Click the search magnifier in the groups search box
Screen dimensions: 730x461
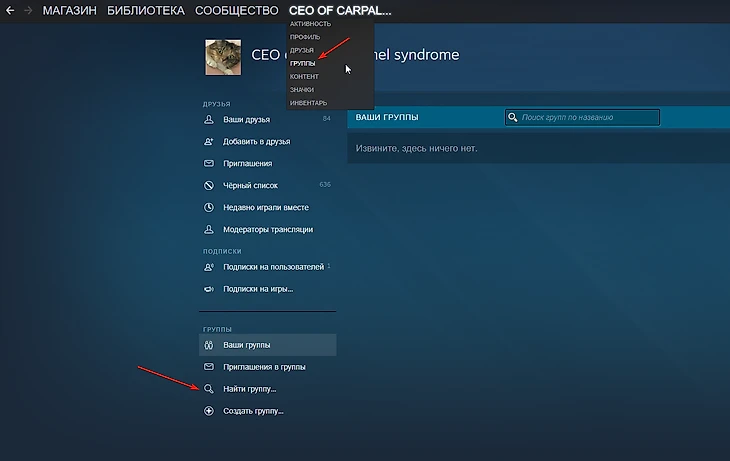pyautogui.click(x=513, y=117)
